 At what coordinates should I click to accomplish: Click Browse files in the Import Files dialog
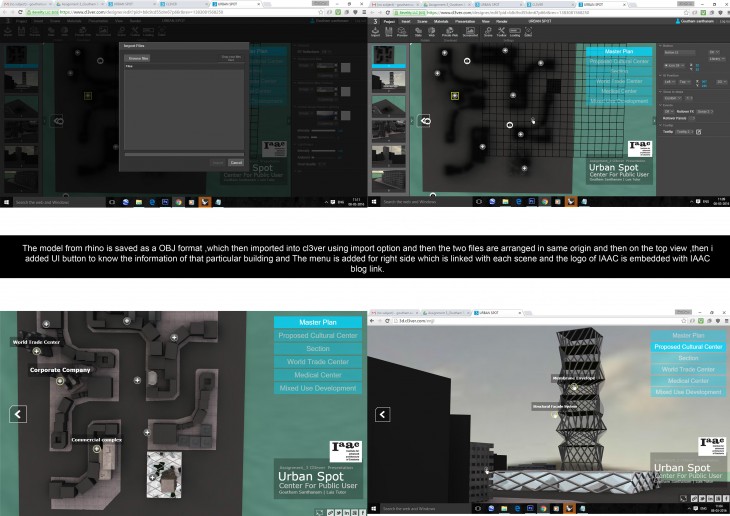point(135,59)
